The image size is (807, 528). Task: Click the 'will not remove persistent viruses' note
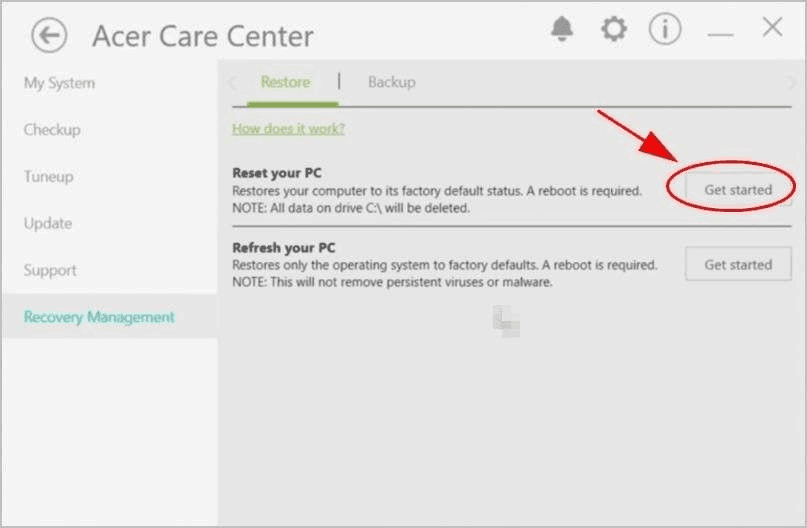(x=392, y=282)
